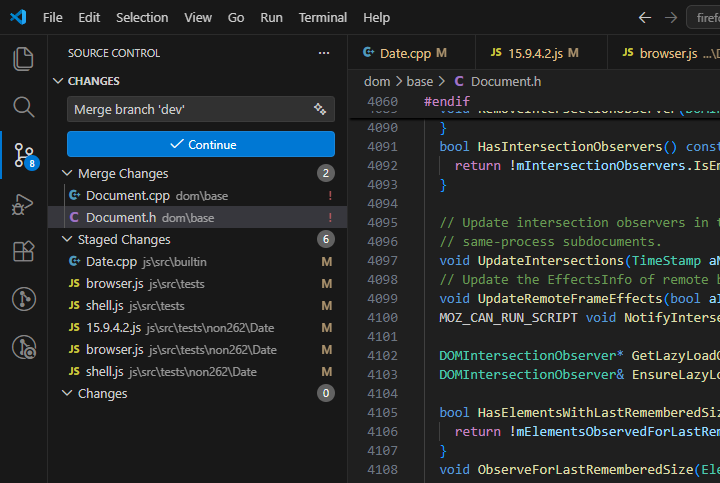This screenshot has height=483, width=720.
Task: Collapse the CHANGES section header
Action: tap(197, 81)
